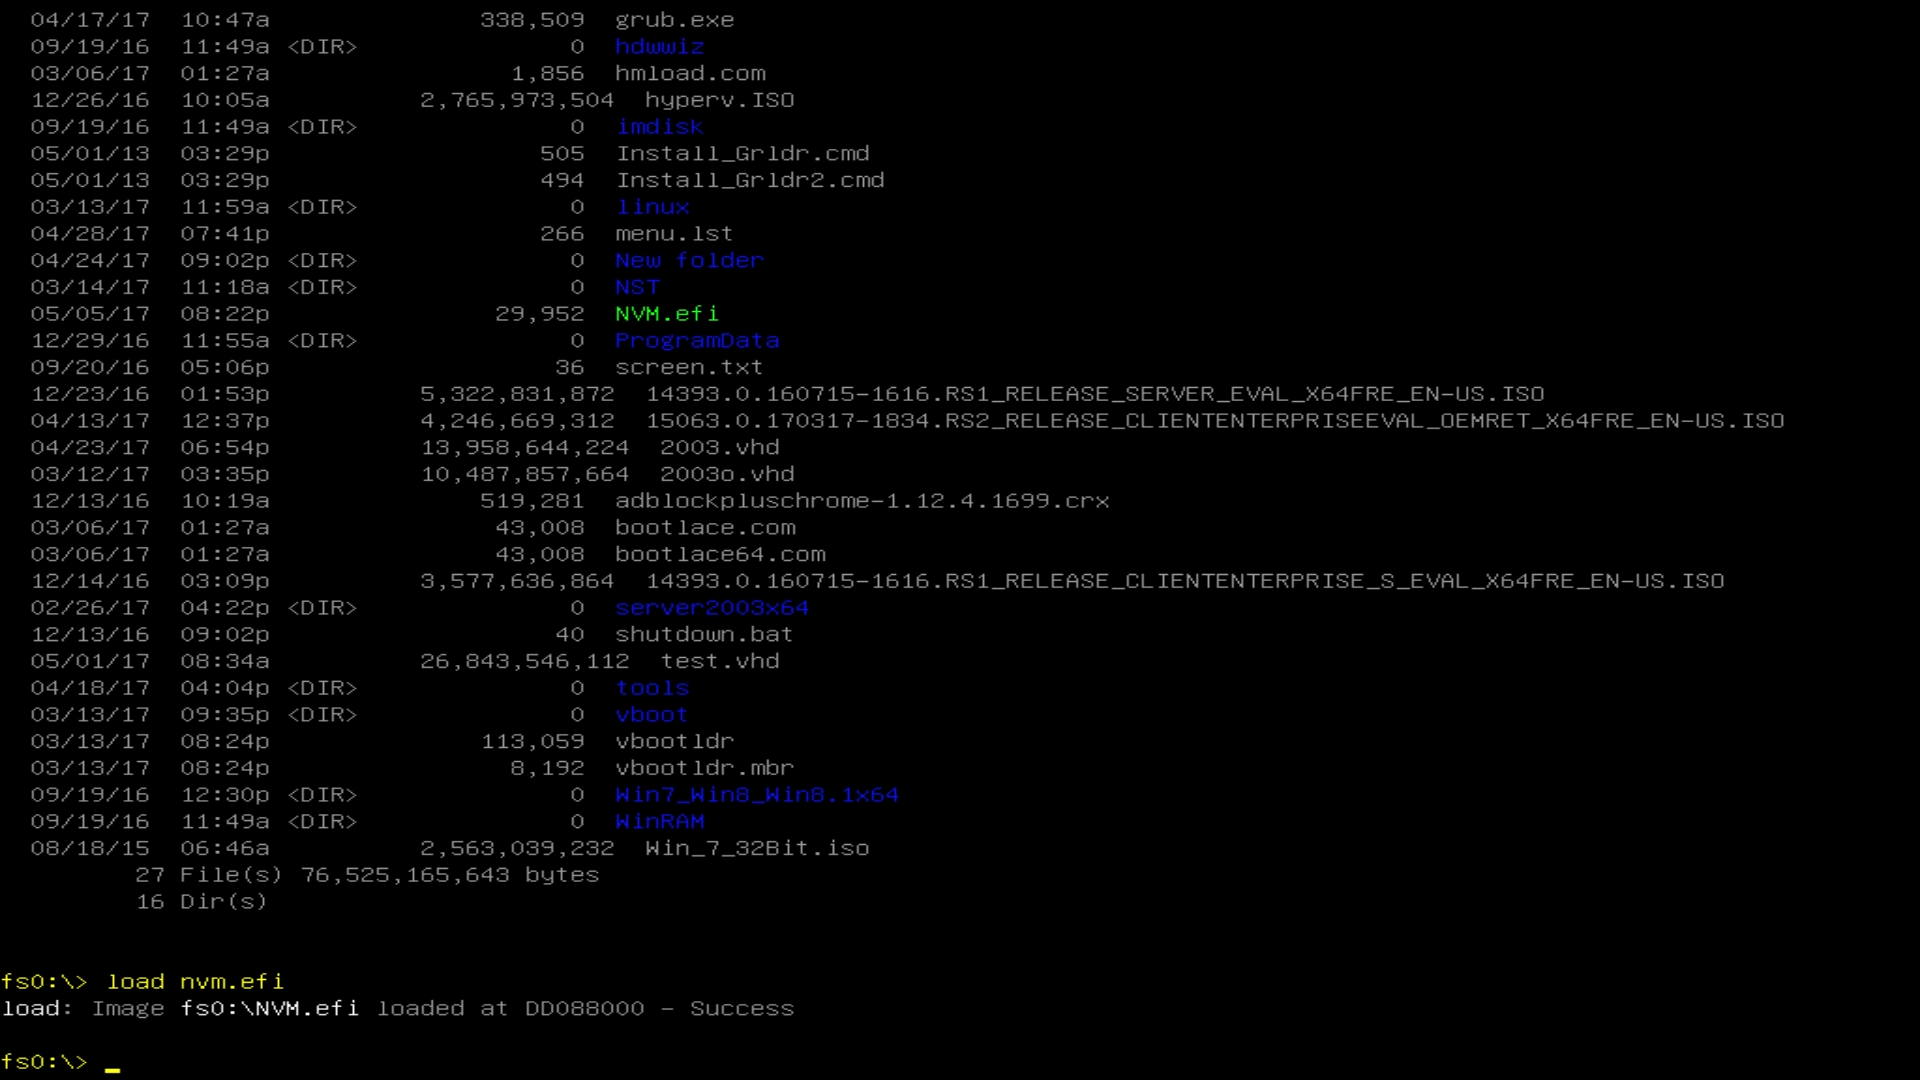Select the 519,281 size of adblockpluschrome crx
1920x1080 pixels.
coord(532,501)
